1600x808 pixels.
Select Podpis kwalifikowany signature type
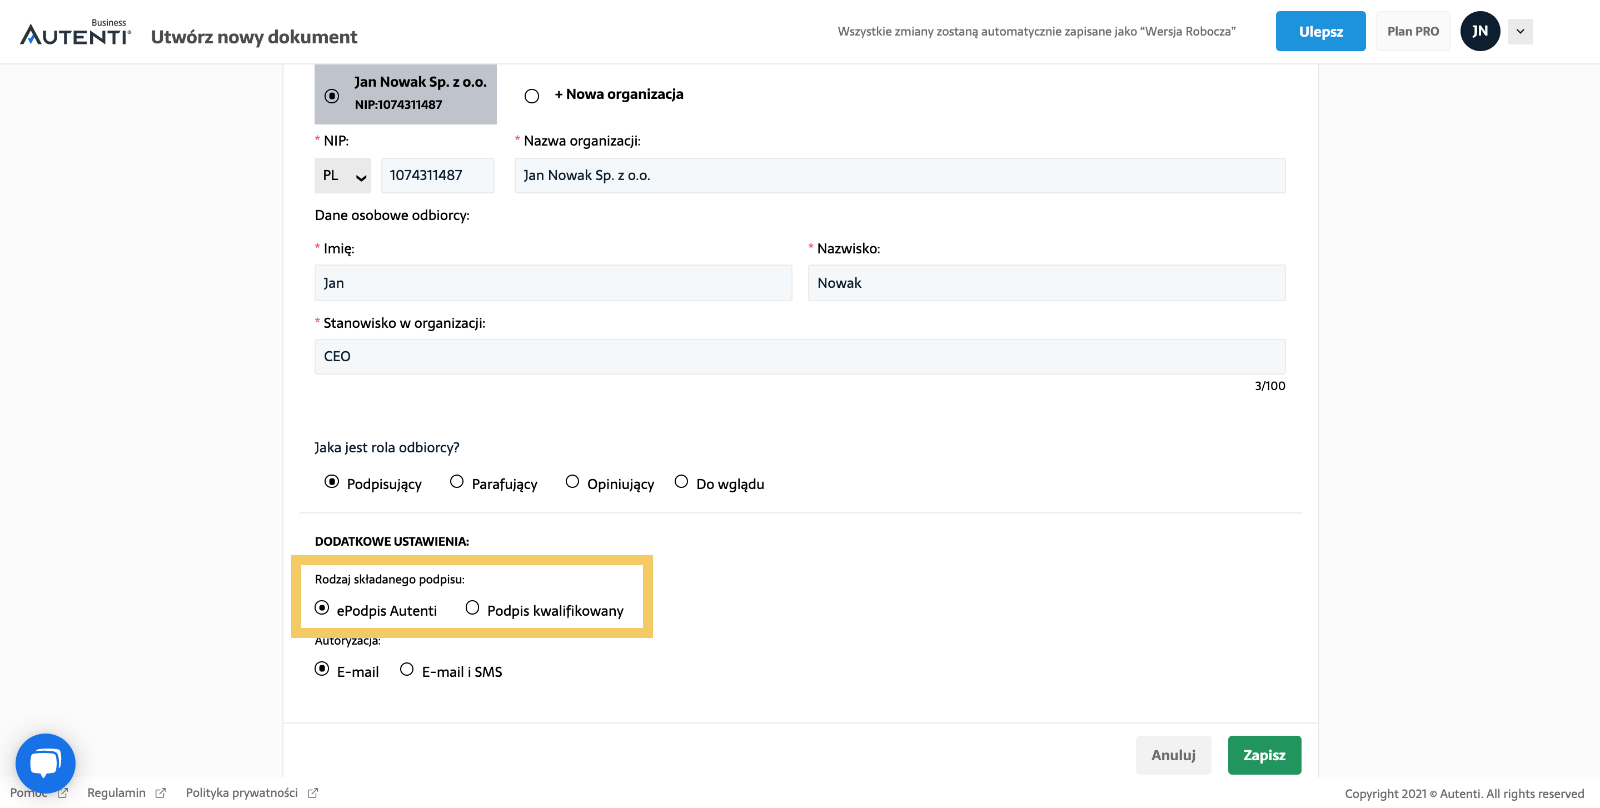pyautogui.click(x=473, y=608)
